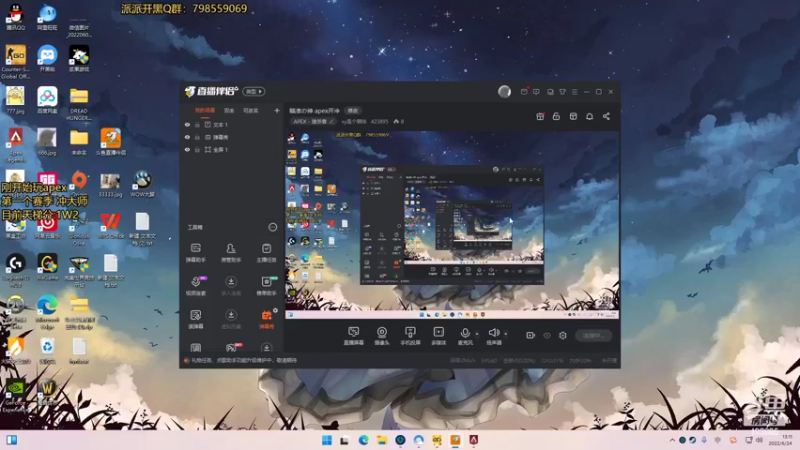Select the 文本 1 source row

232,124
